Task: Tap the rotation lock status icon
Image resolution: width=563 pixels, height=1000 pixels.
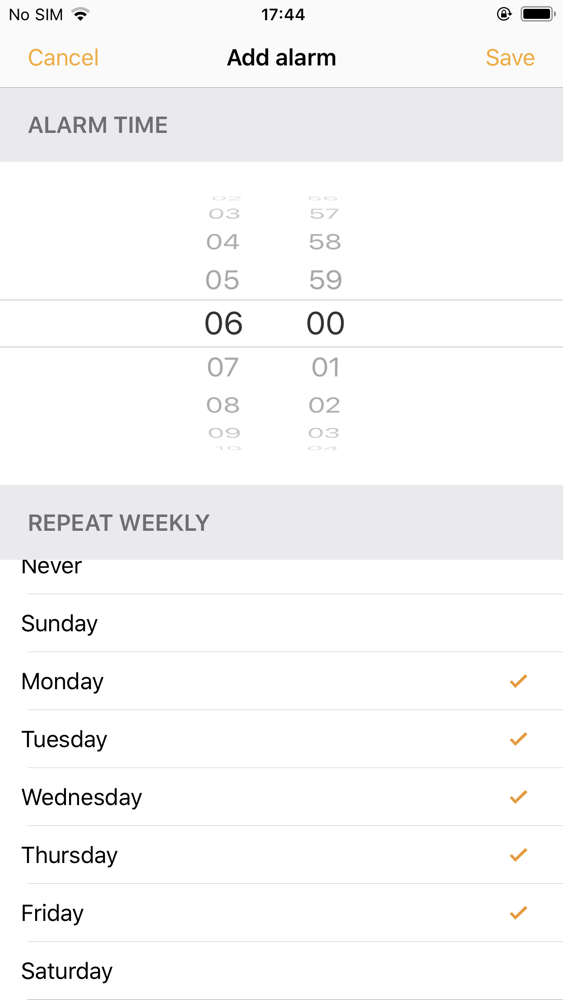Action: (504, 14)
